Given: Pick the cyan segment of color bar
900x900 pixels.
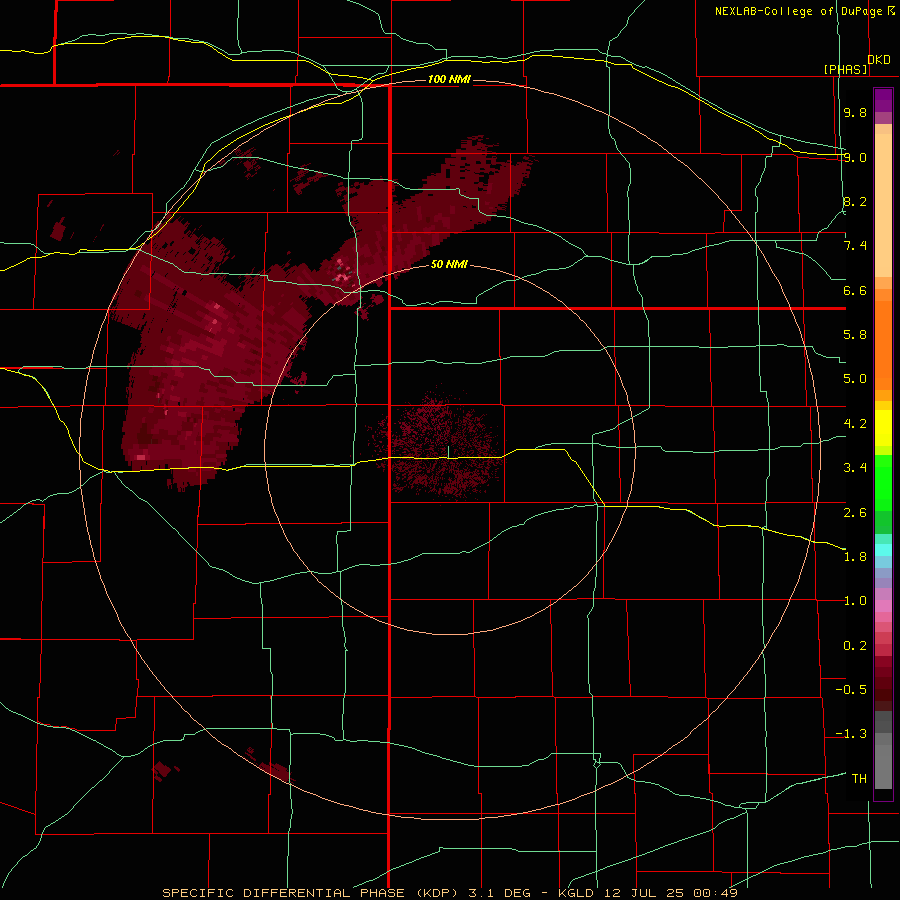Looking at the screenshot, I should click(883, 550).
